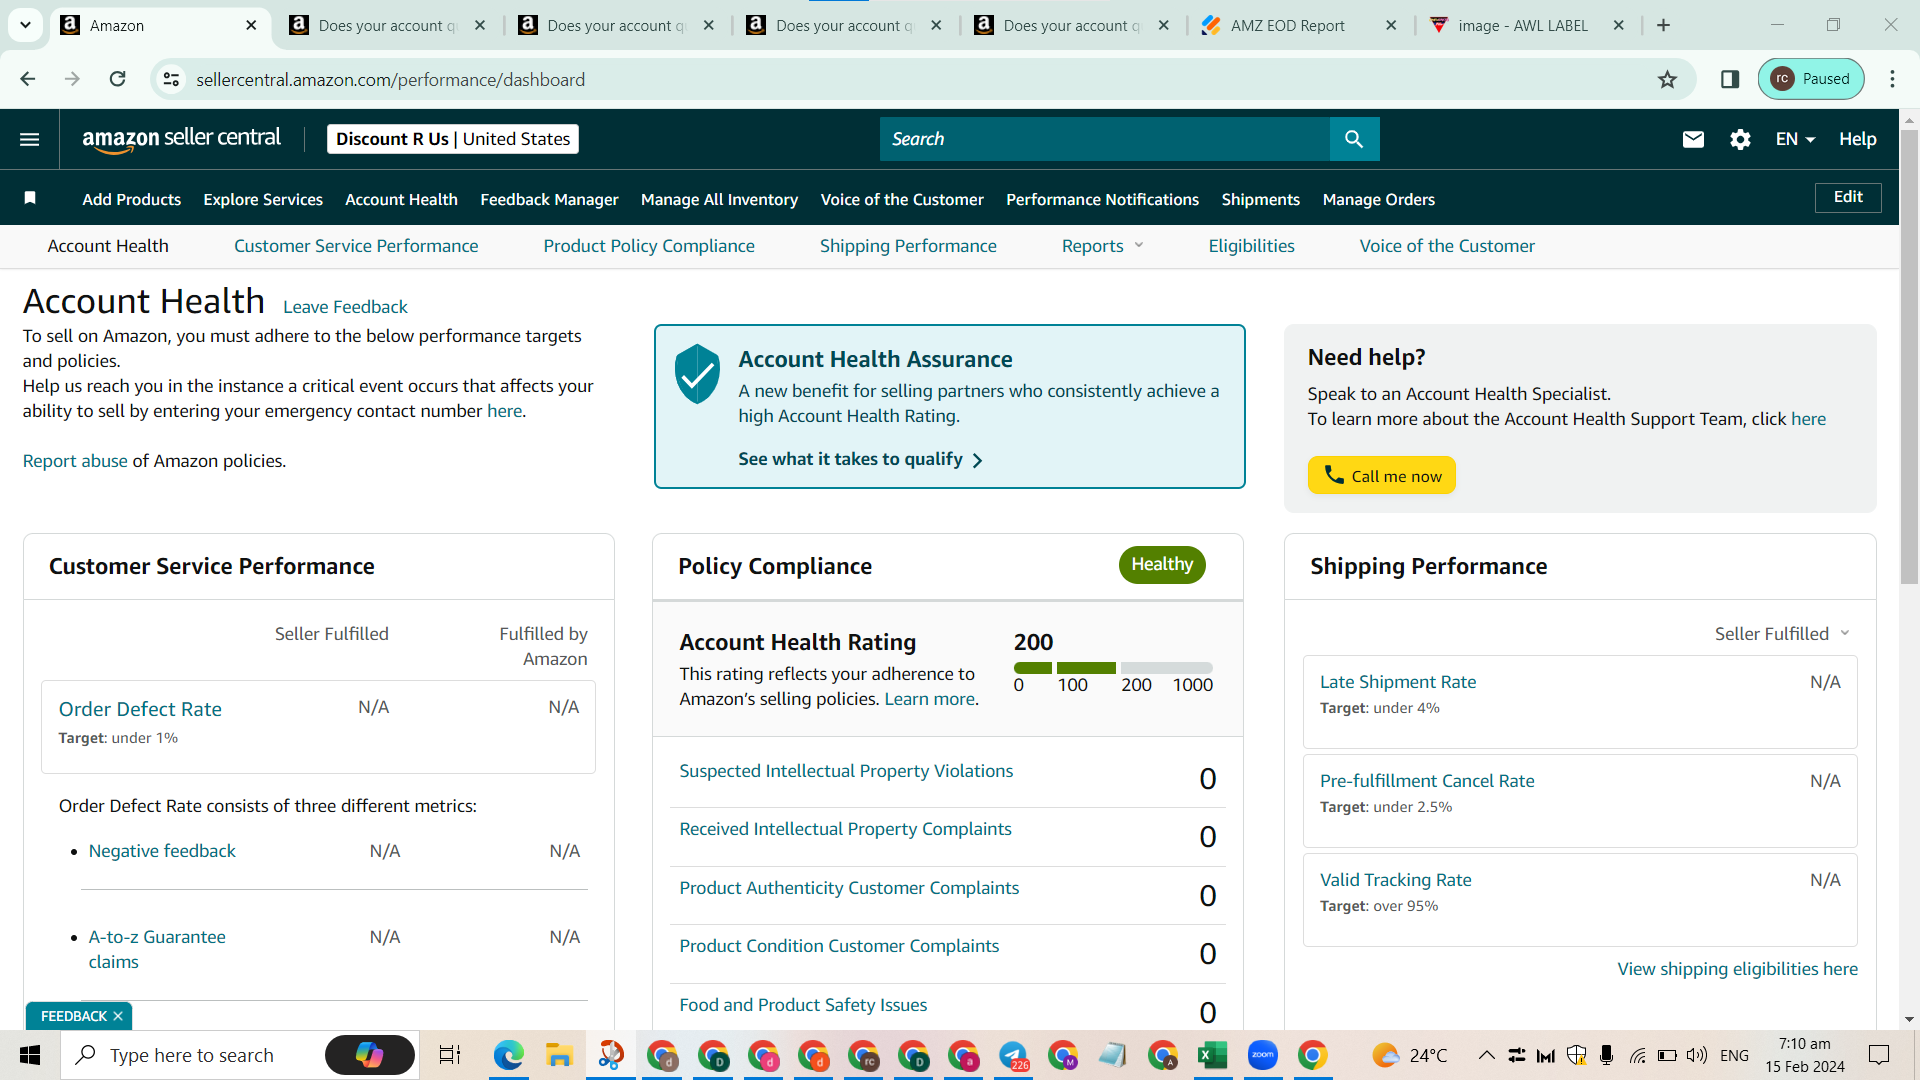Image resolution: width=1920 pixels, height=1080 pixels.
Task: Click the Paused profile button
Action: (x=1811, y=79)
